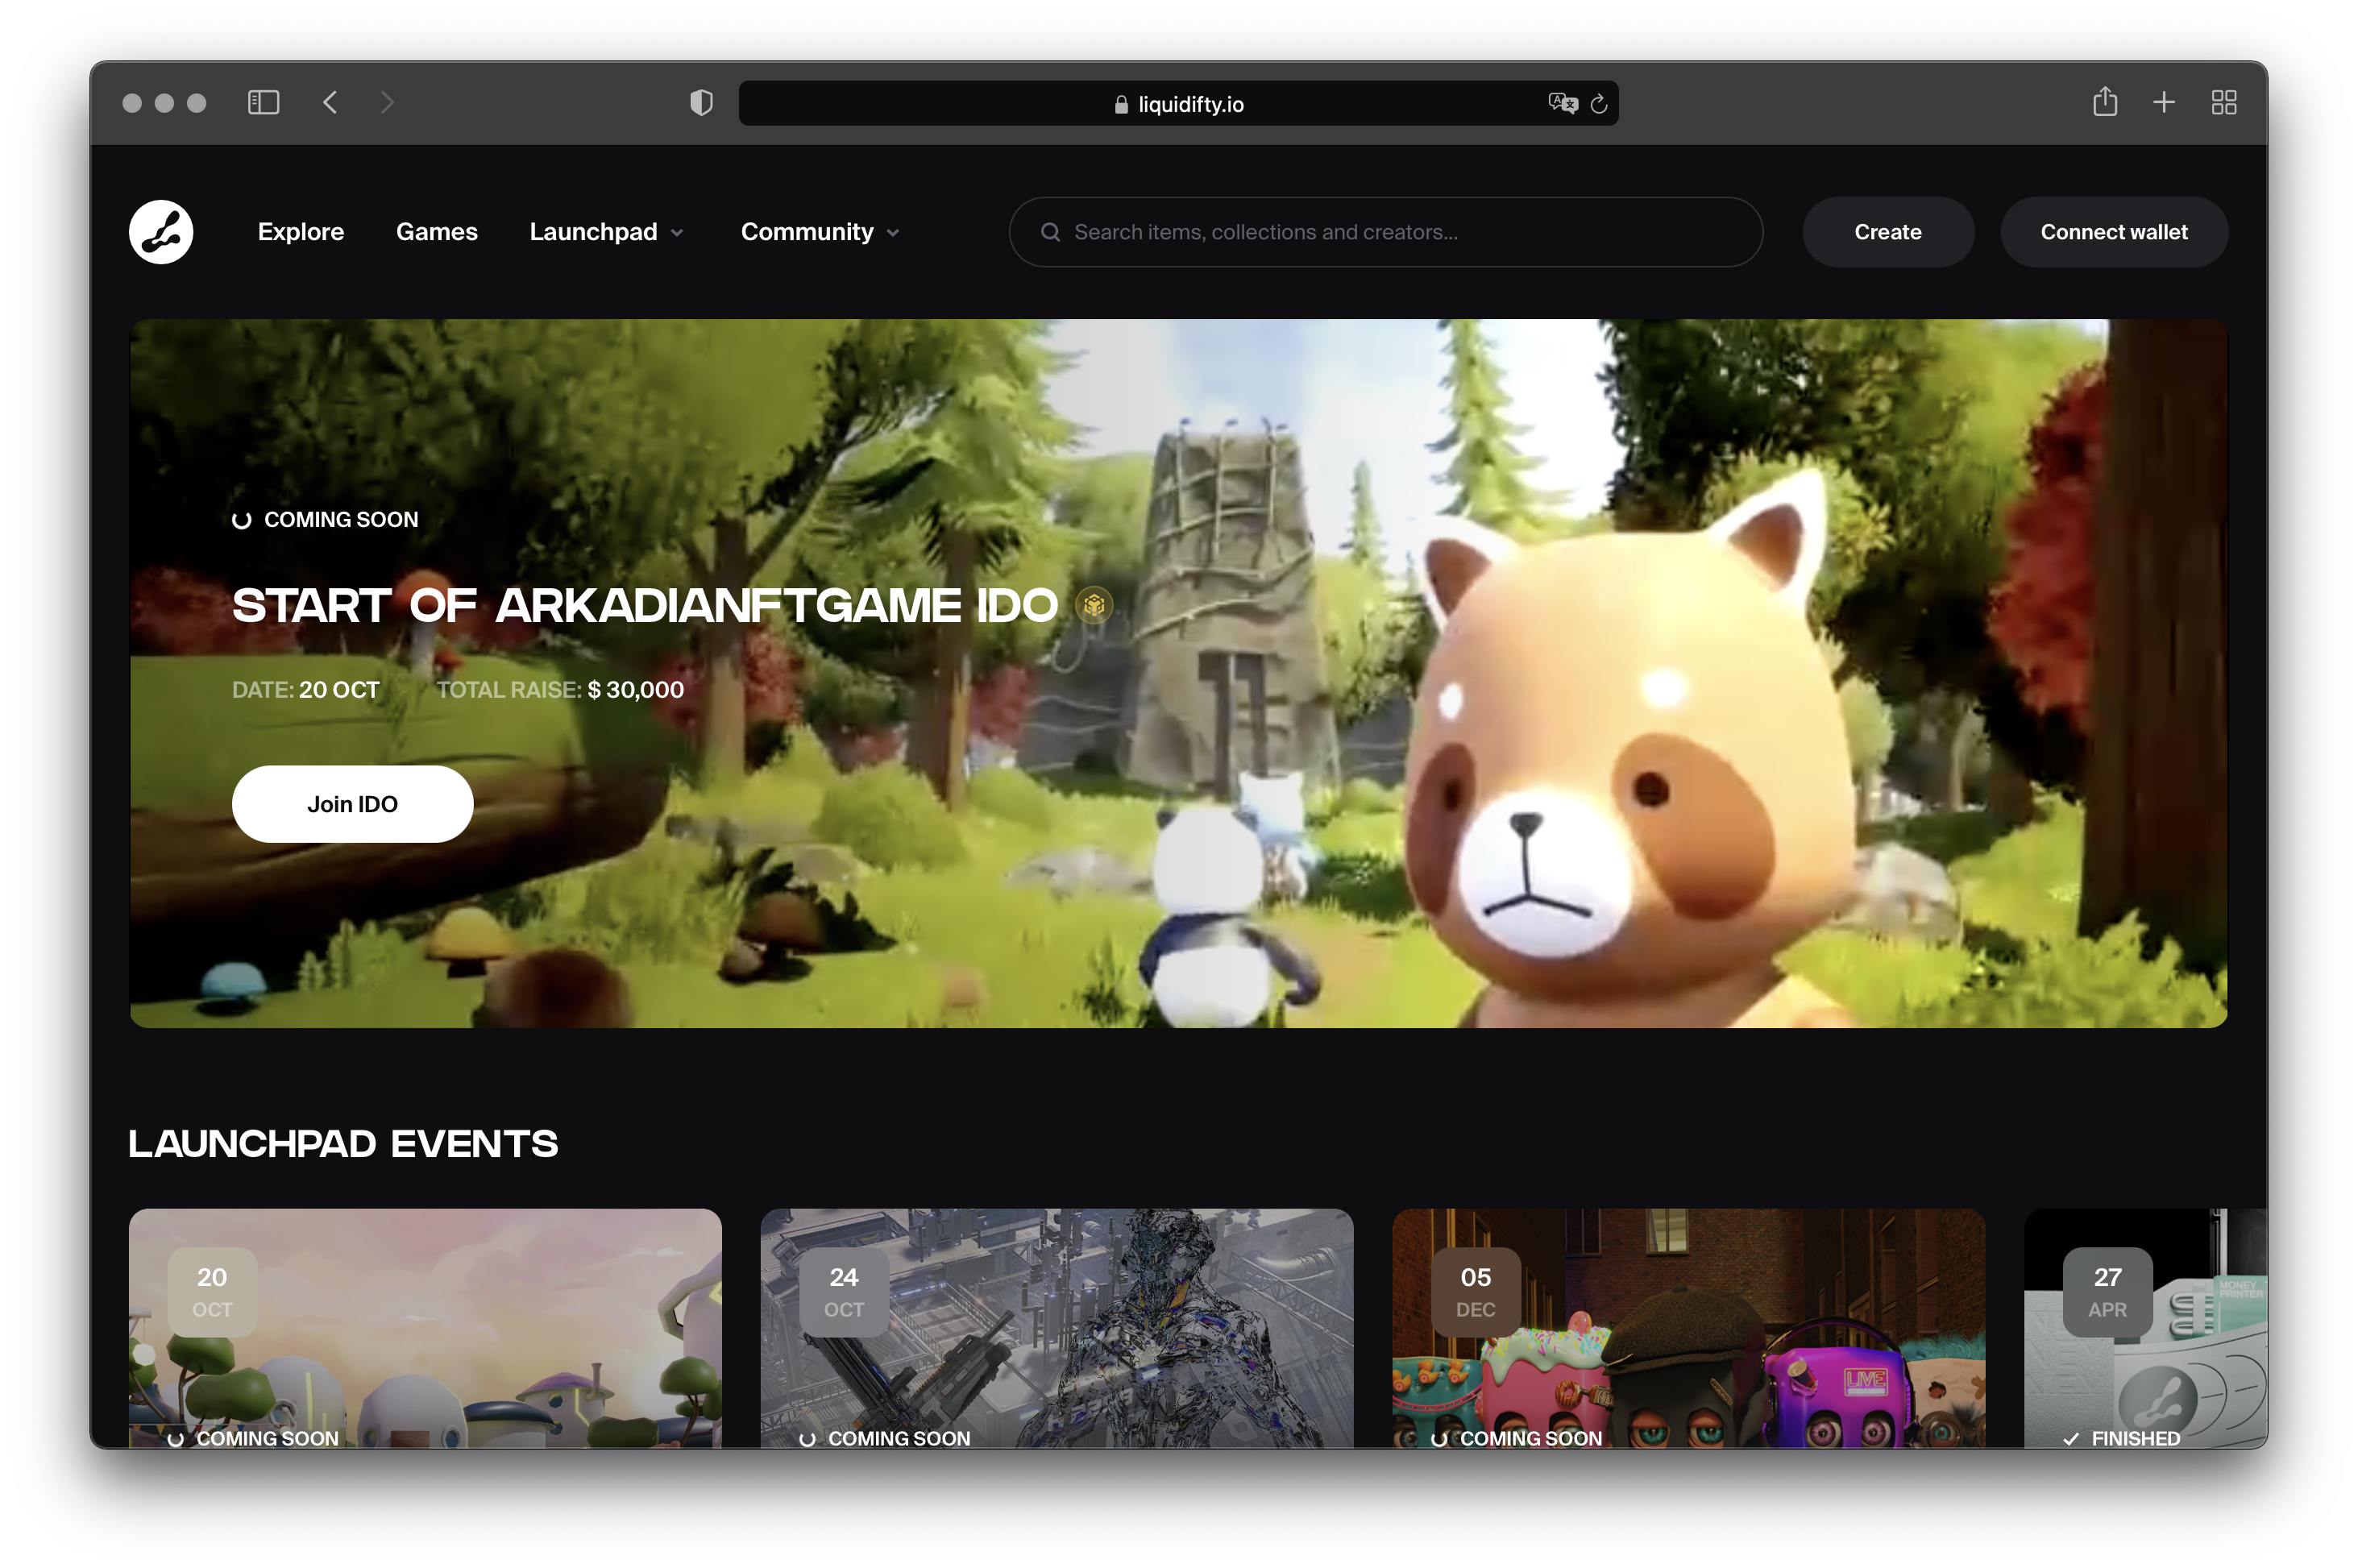
Task: Toggle the Safari sidebar button
Action: pyautogui.click(x=263, y=102)
